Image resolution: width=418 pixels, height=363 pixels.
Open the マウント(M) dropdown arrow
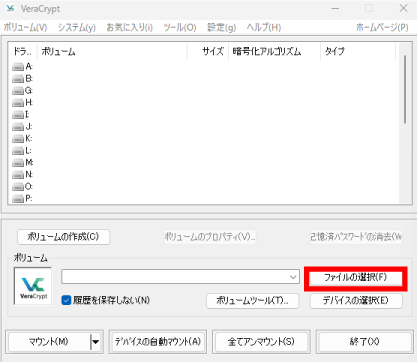95,342
